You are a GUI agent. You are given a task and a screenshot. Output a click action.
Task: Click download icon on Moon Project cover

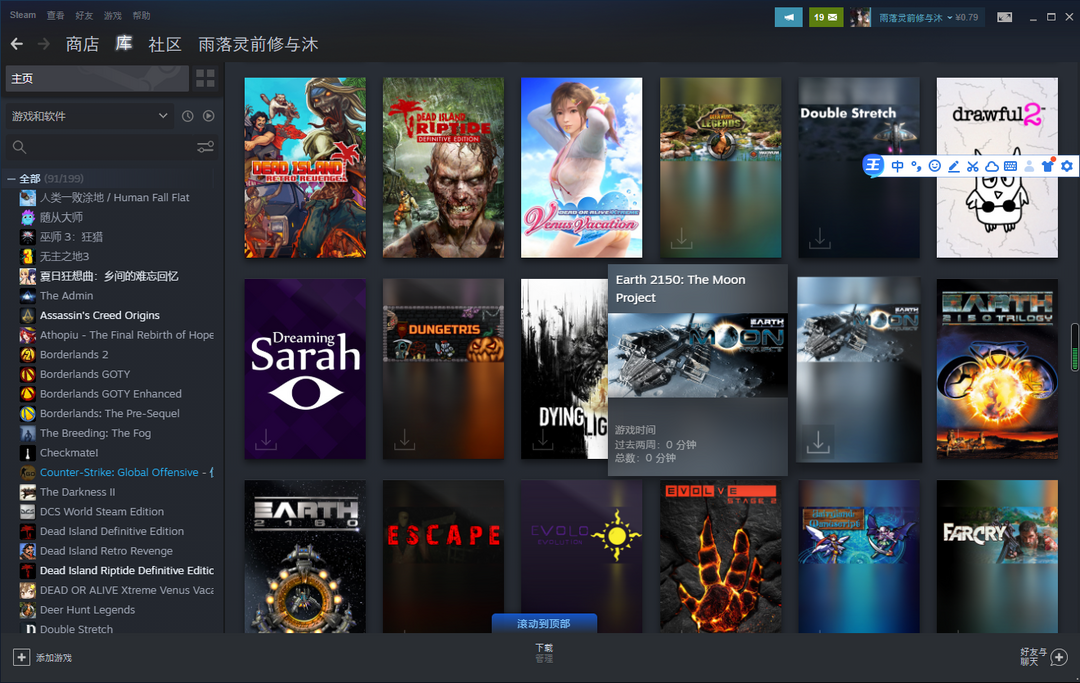(818, 441)
